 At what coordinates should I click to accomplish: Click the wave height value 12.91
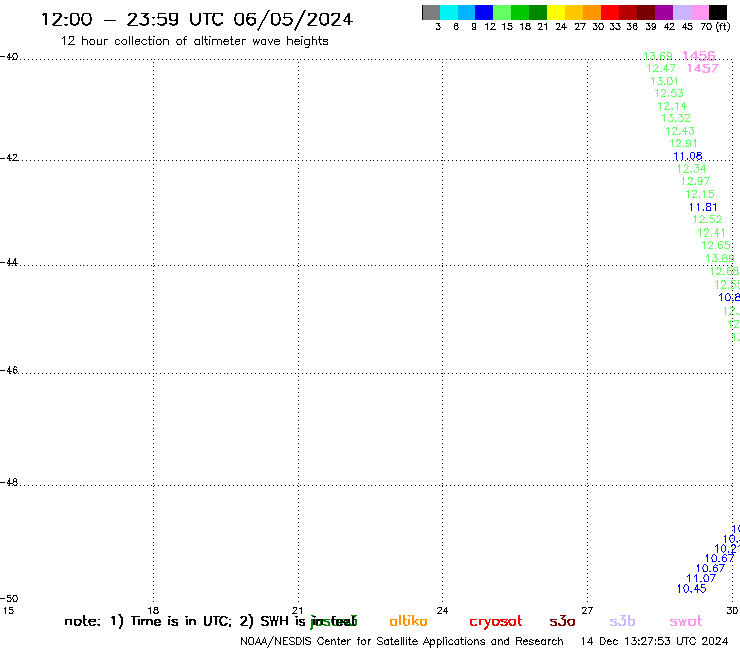point(683,144)
